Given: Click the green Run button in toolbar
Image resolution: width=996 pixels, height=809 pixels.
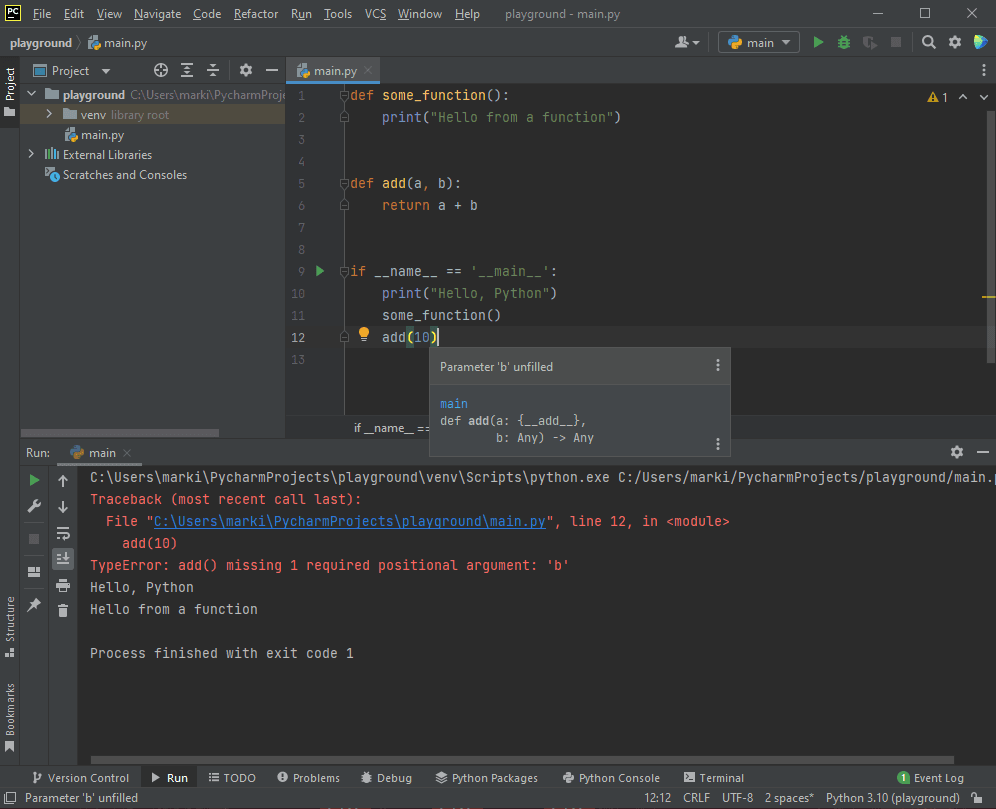Looking at the screenshot, I should (818, 42).
